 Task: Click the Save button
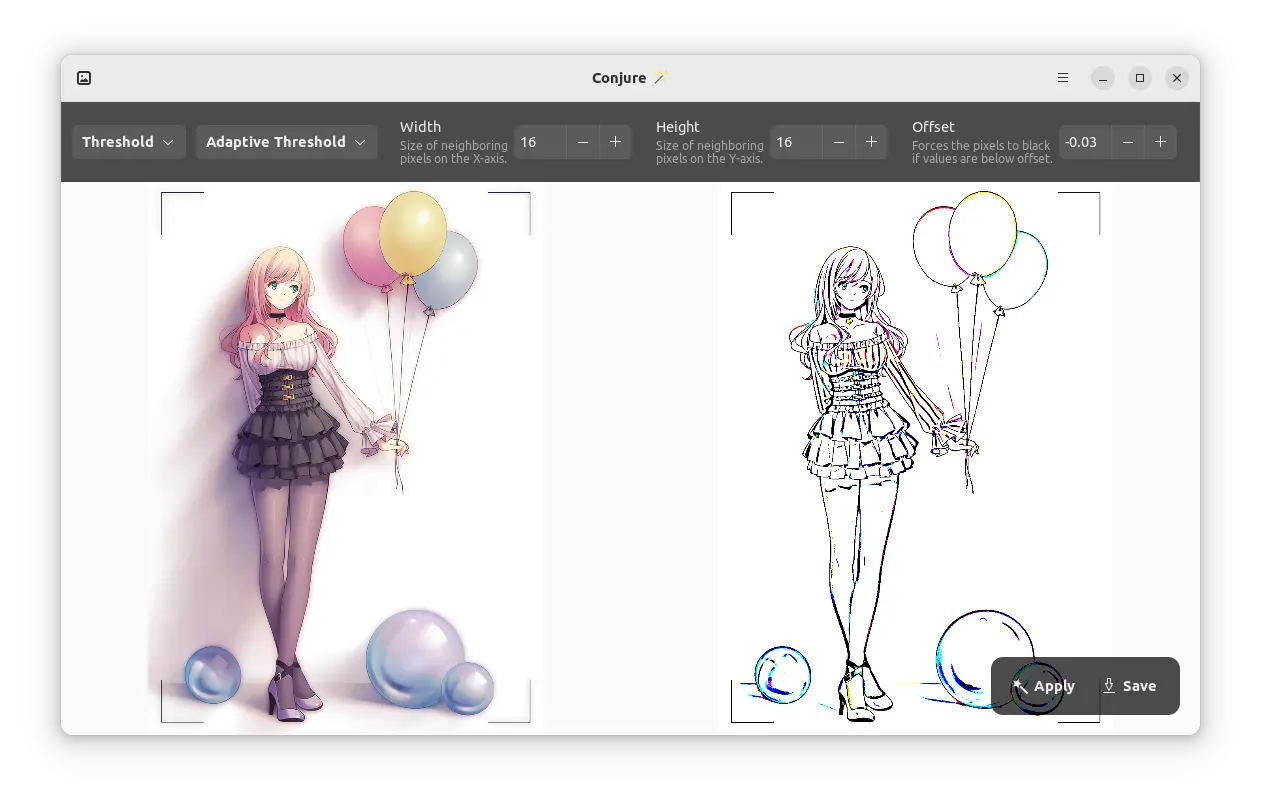[x=1129, y=686]
